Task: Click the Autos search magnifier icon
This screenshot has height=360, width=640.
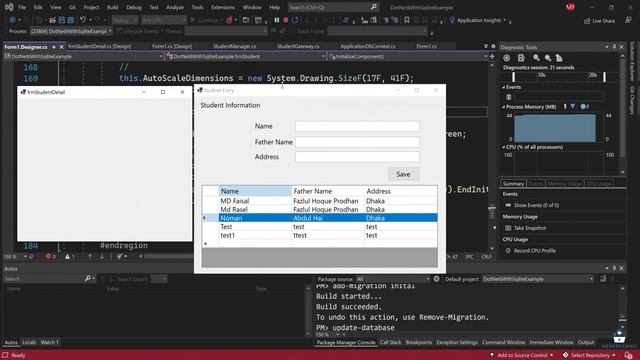Action: (x=88, y=279)
